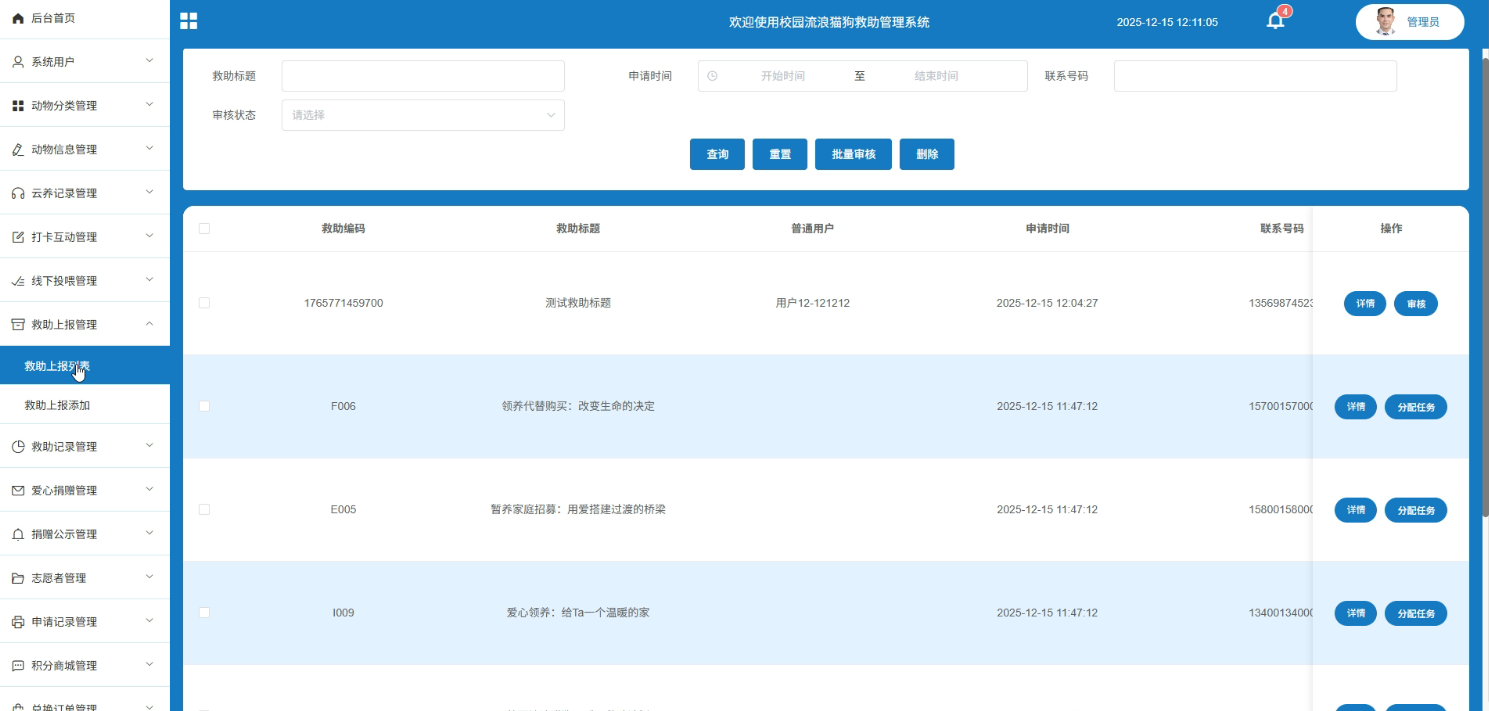
Task: Open the 积分商城管理 menu
Action: tap(85, 665)
